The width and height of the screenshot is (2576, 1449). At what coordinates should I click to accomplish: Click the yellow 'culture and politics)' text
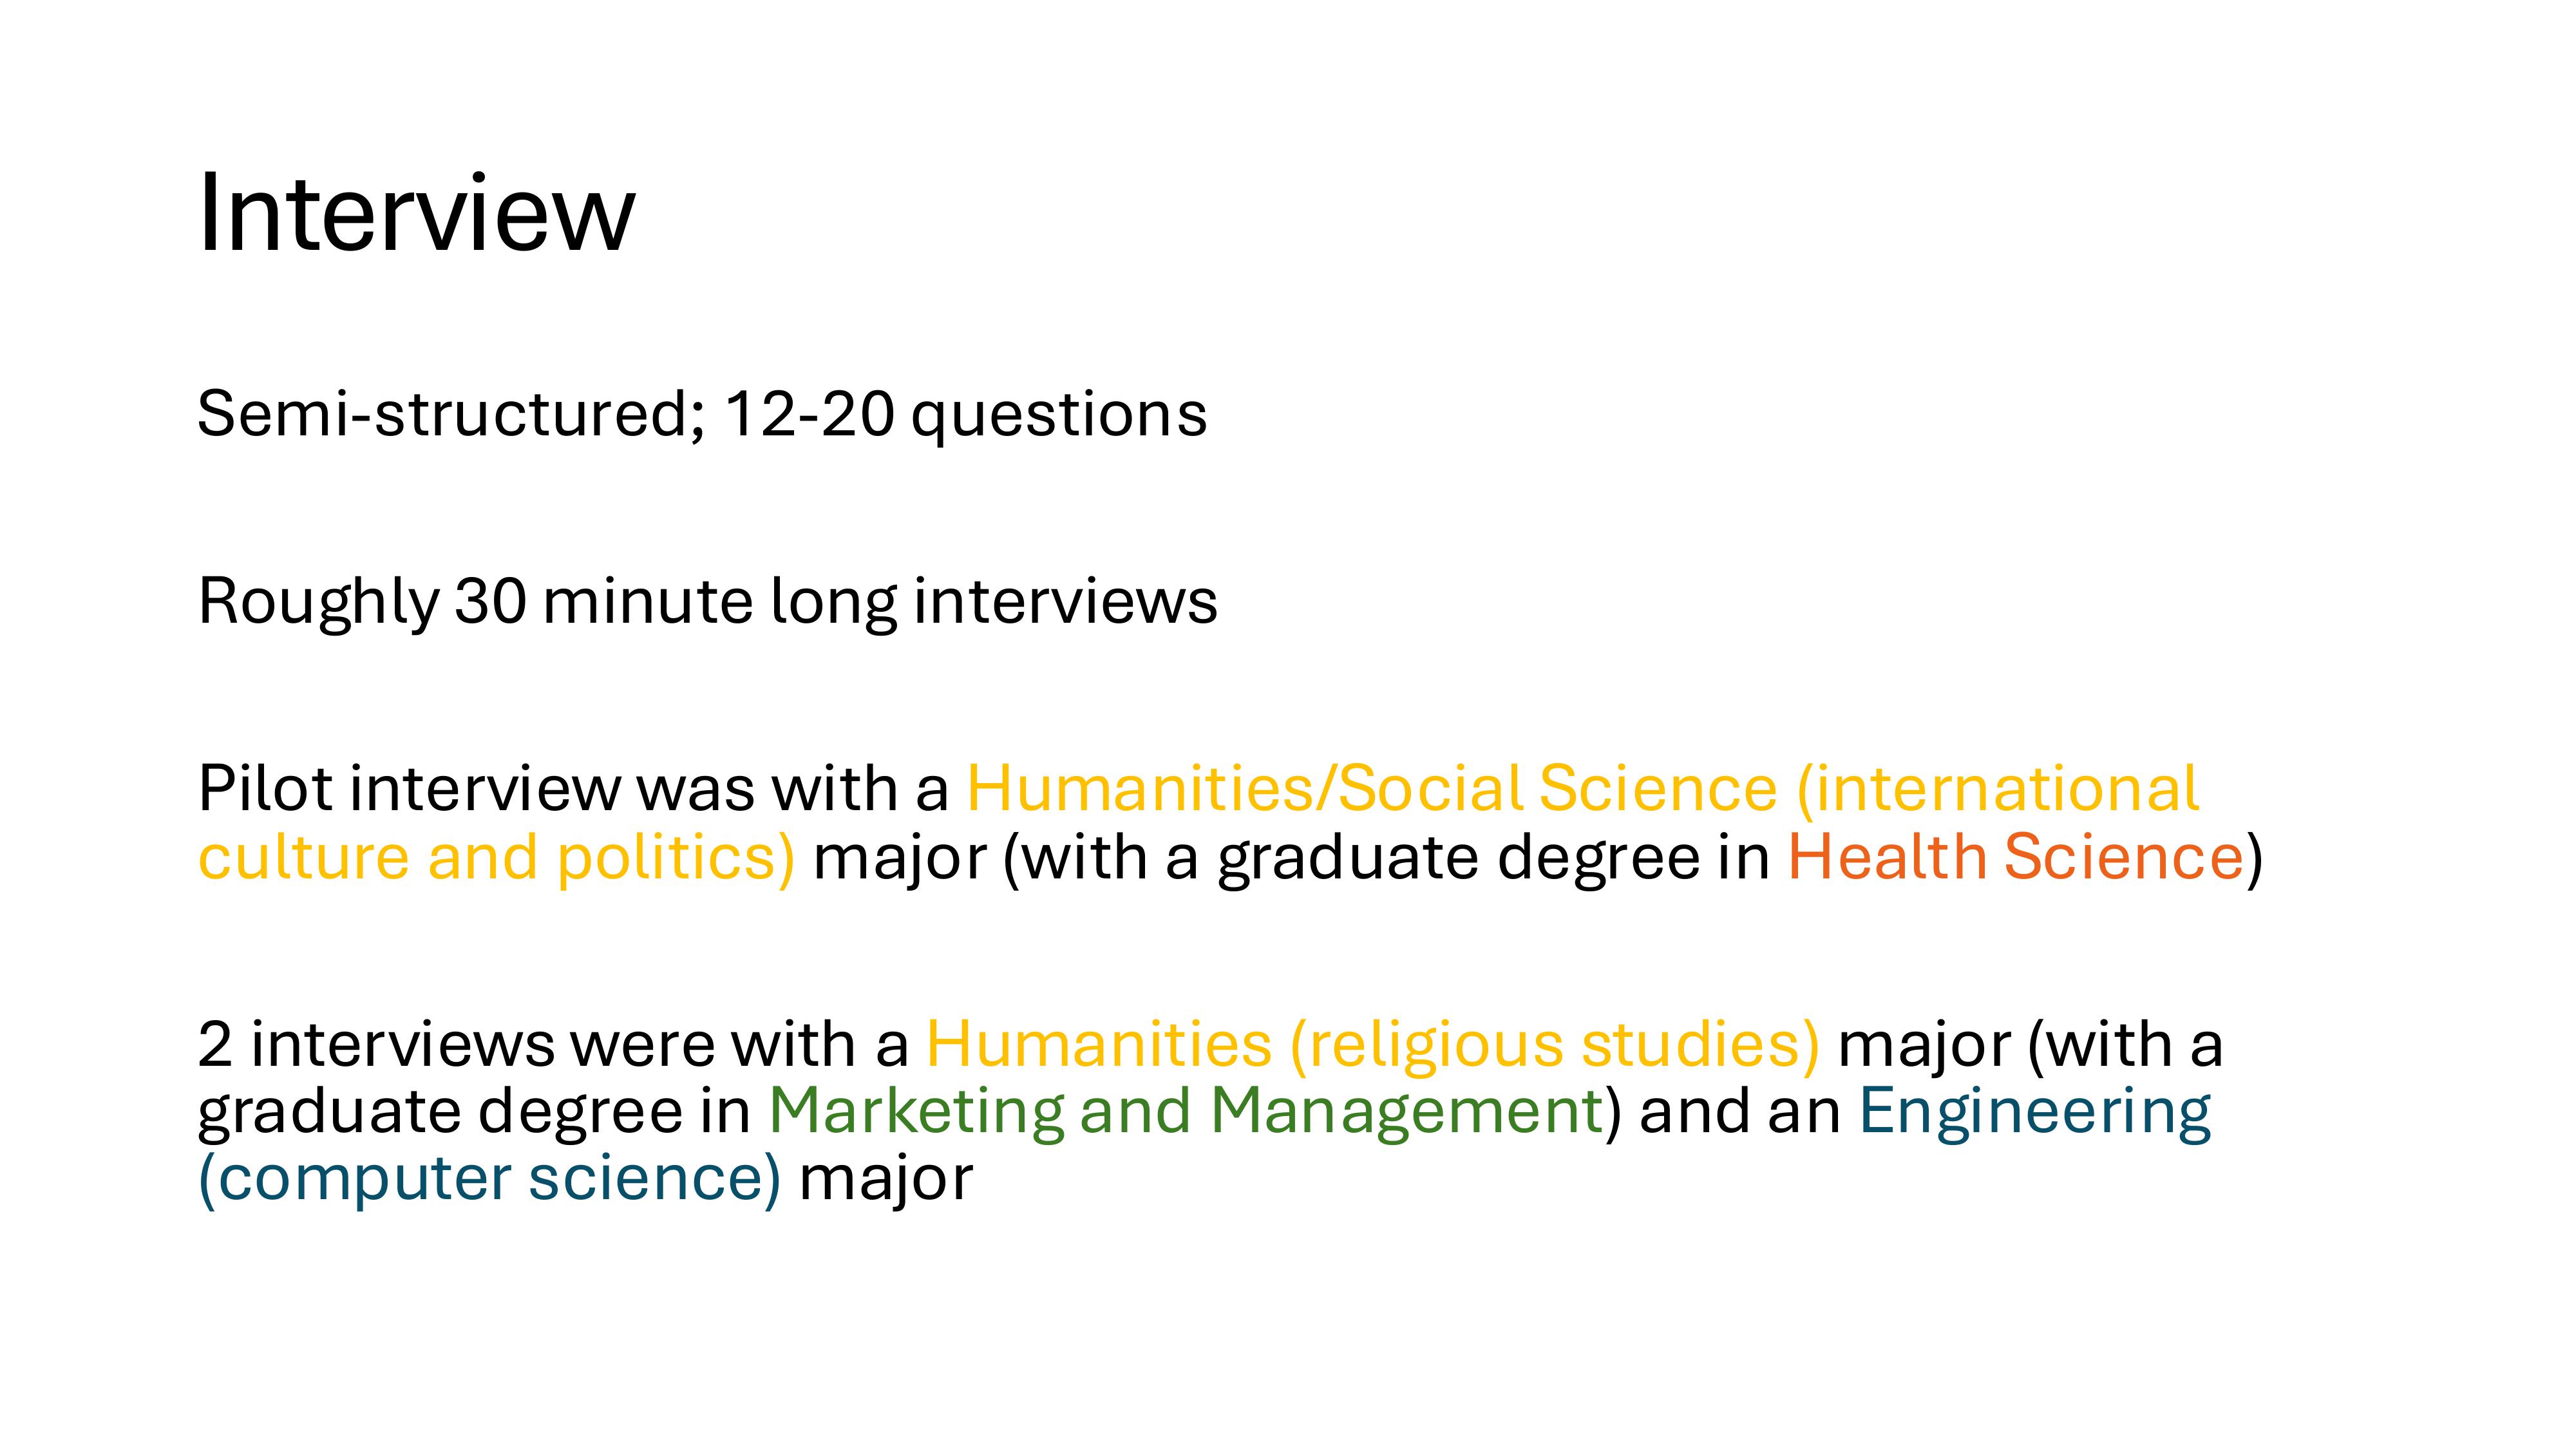pos(497,858)
